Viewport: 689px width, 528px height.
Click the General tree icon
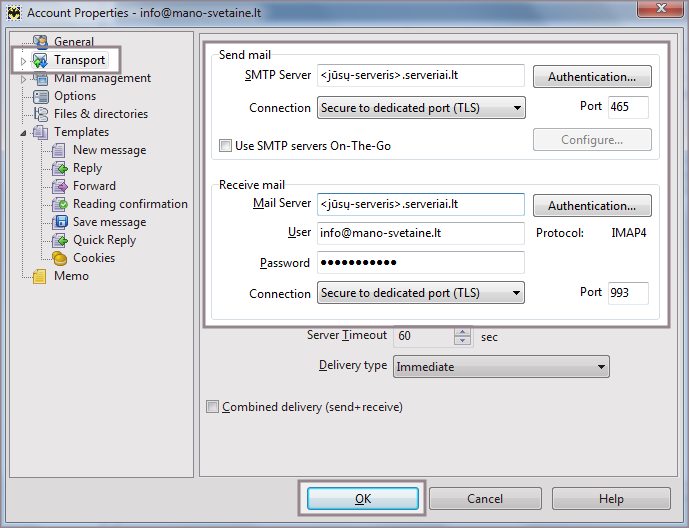click(41, 42)
